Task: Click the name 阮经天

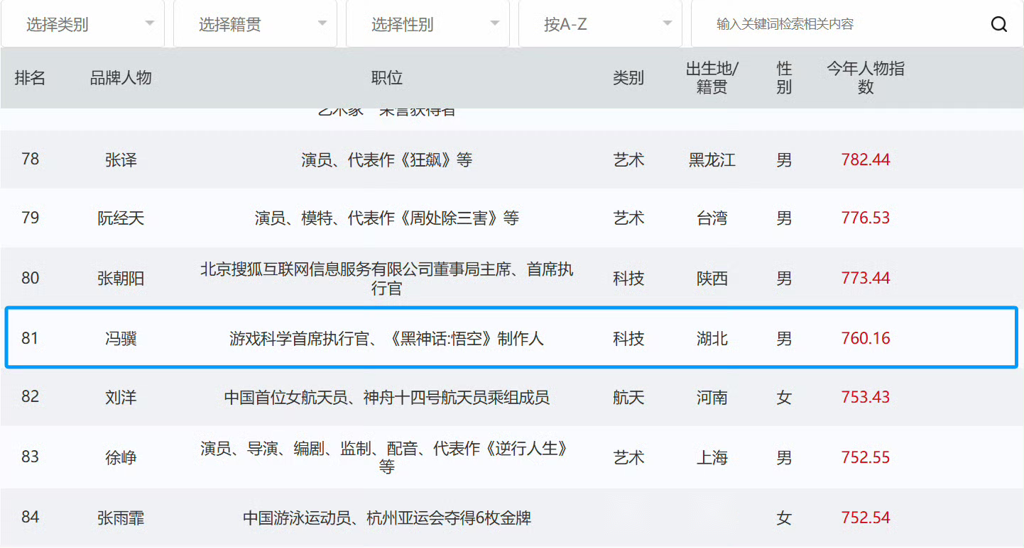Action: [x=121, y=218]
